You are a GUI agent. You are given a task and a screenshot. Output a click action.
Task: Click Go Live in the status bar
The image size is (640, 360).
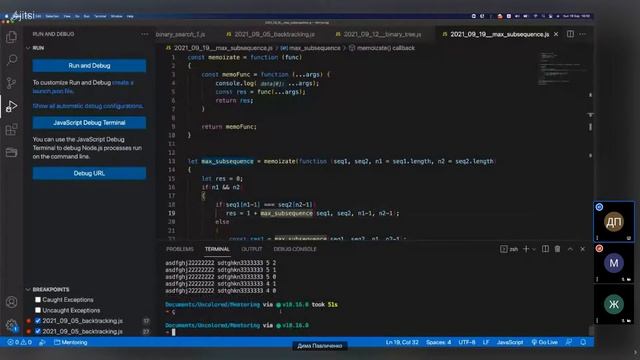pyautogui.click(x=544, y=342)
